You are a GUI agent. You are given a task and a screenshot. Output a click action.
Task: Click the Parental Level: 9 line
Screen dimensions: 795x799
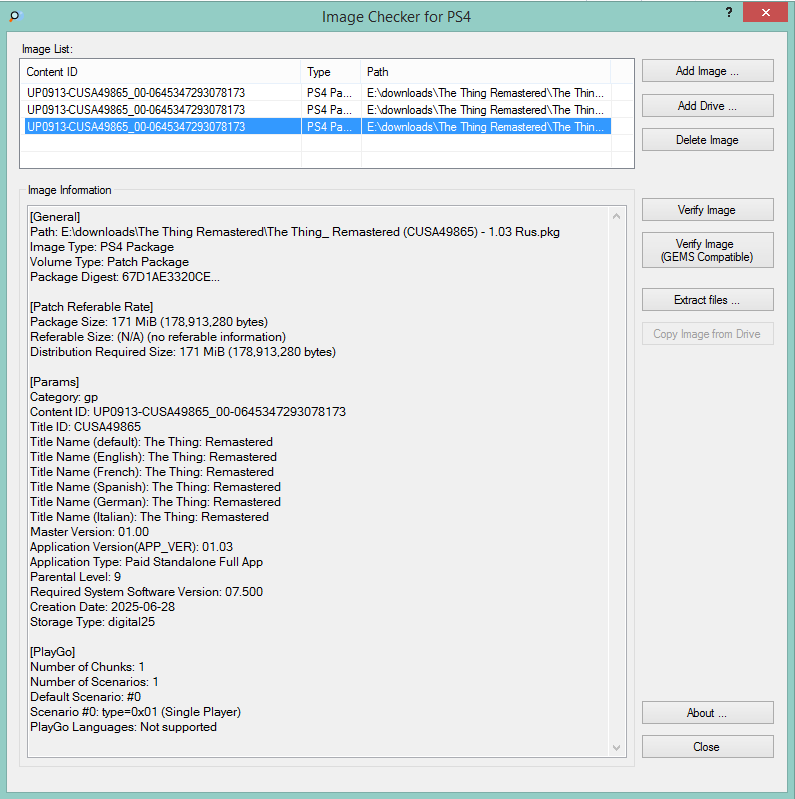[x=75, y=576]
